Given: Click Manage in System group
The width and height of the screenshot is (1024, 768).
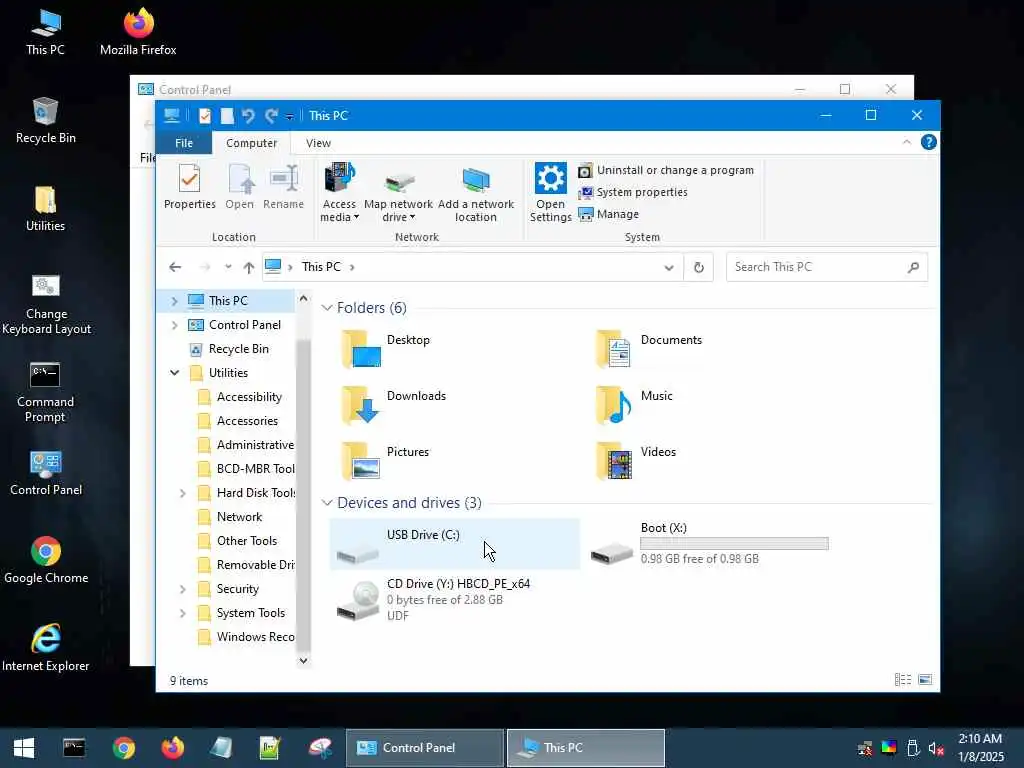Looking at the screenshot, I should click(609, 214).
